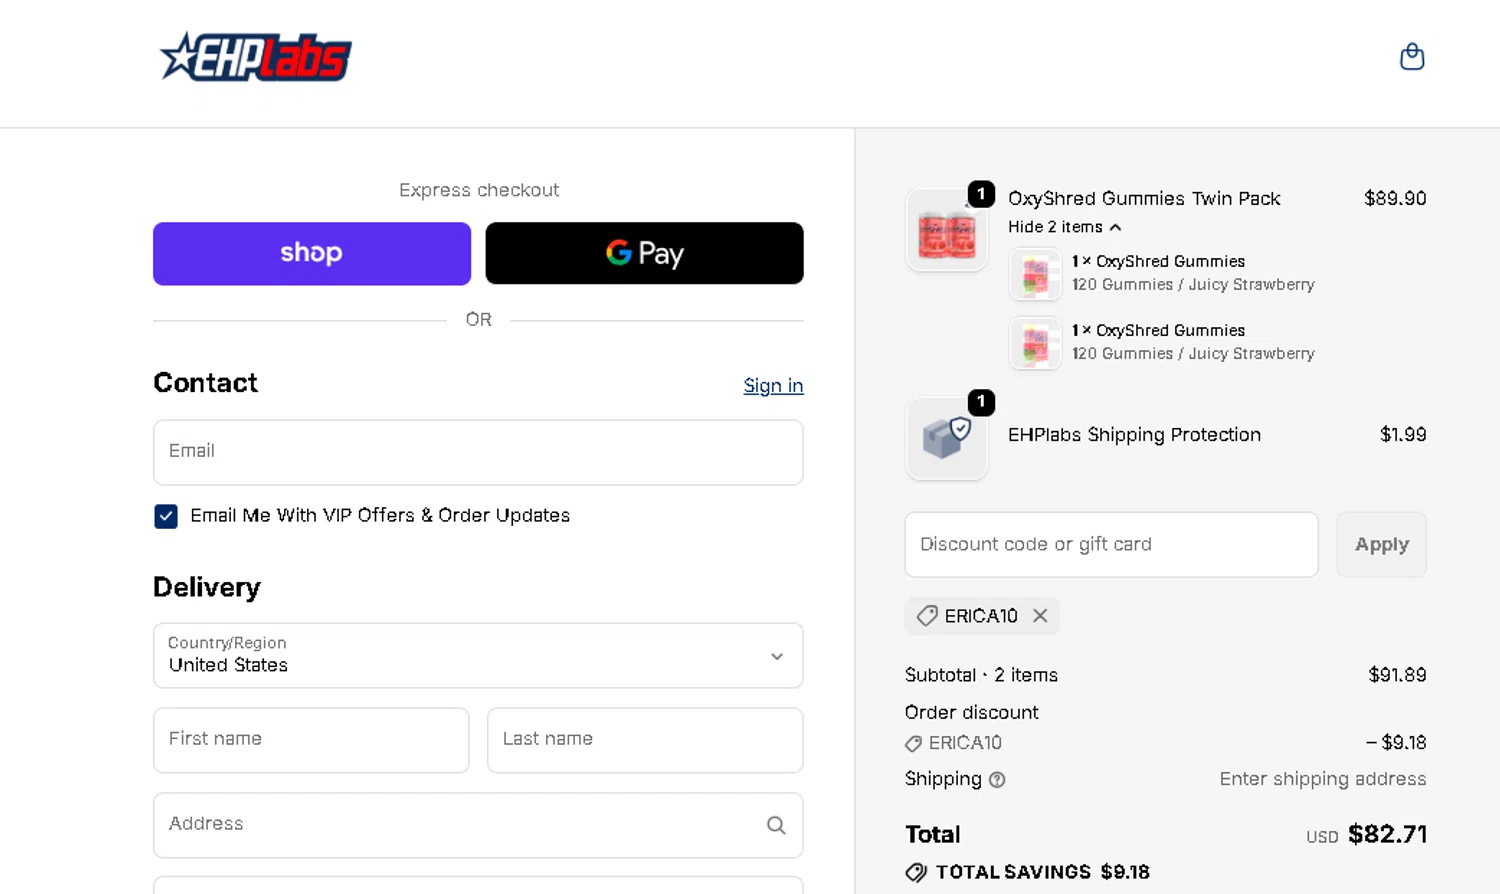Focus the Email input field
Image resolution: width=1500 pixels, height=894 pixels.
point(478,452)
